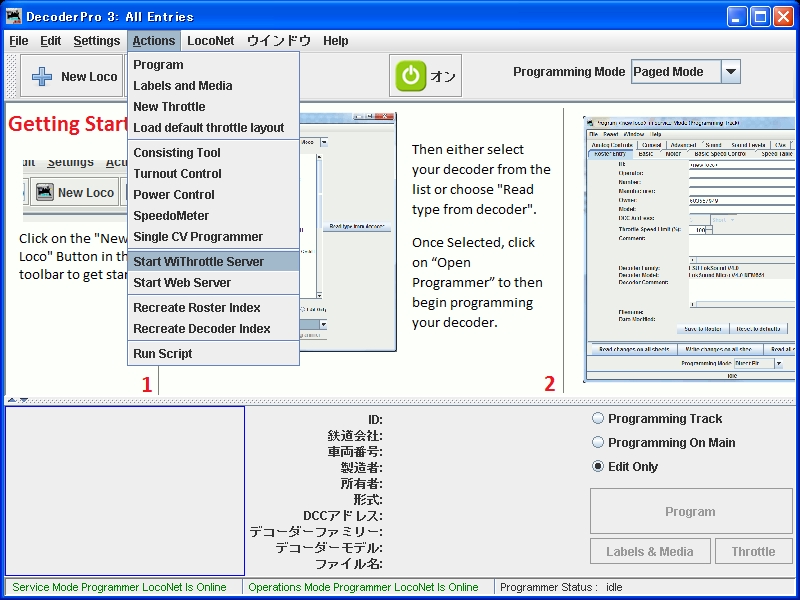
Task: Choose Recreate Decoder Index
Action: pyautogui.click(x=213, y=329)
